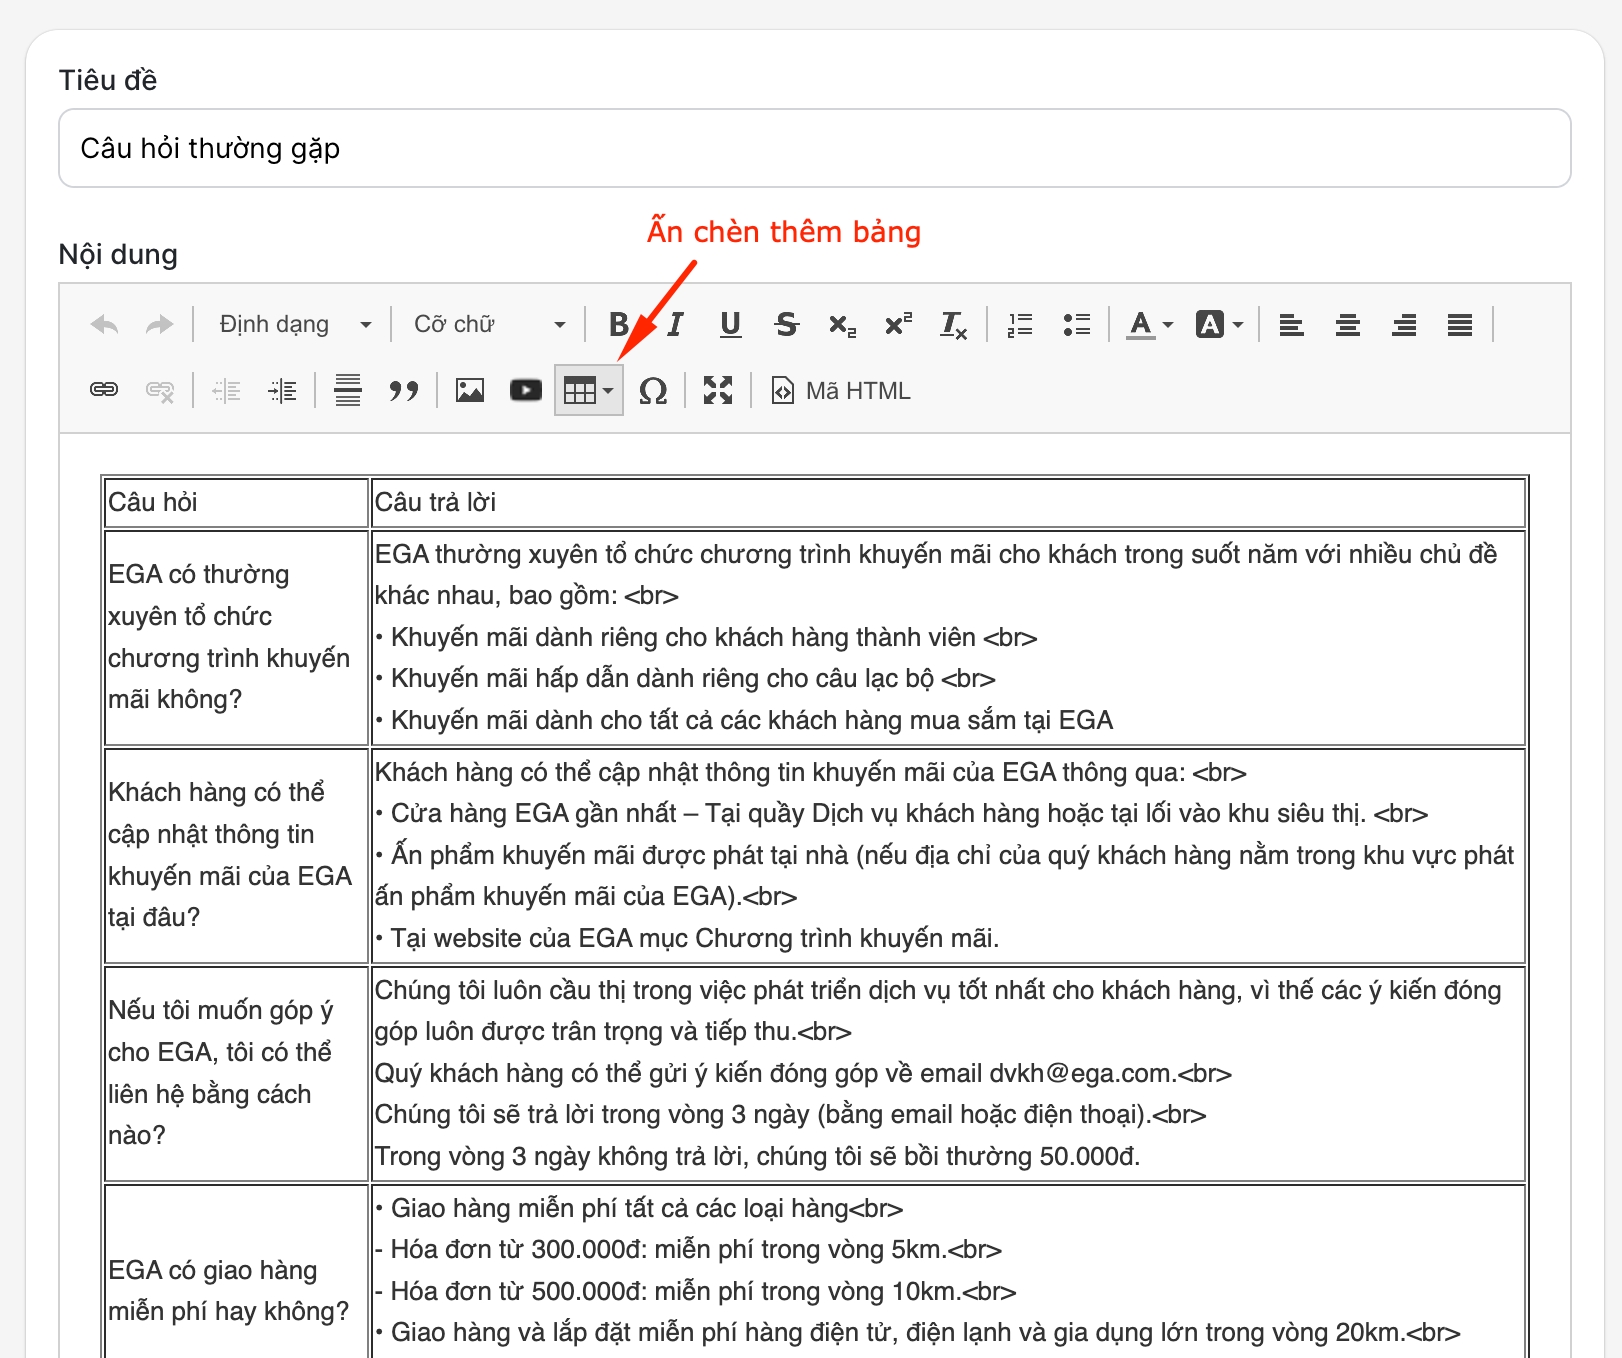Center align the text

pyautogui.click(x=1348, y=325)
